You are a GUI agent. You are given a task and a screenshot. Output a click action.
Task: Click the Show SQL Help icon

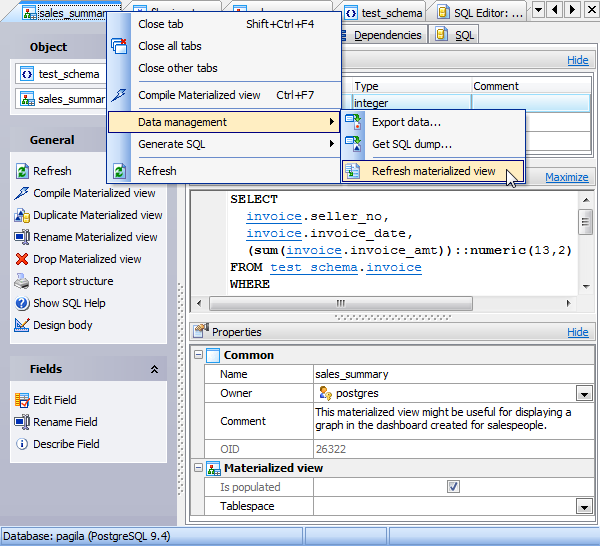coord(23,303)
